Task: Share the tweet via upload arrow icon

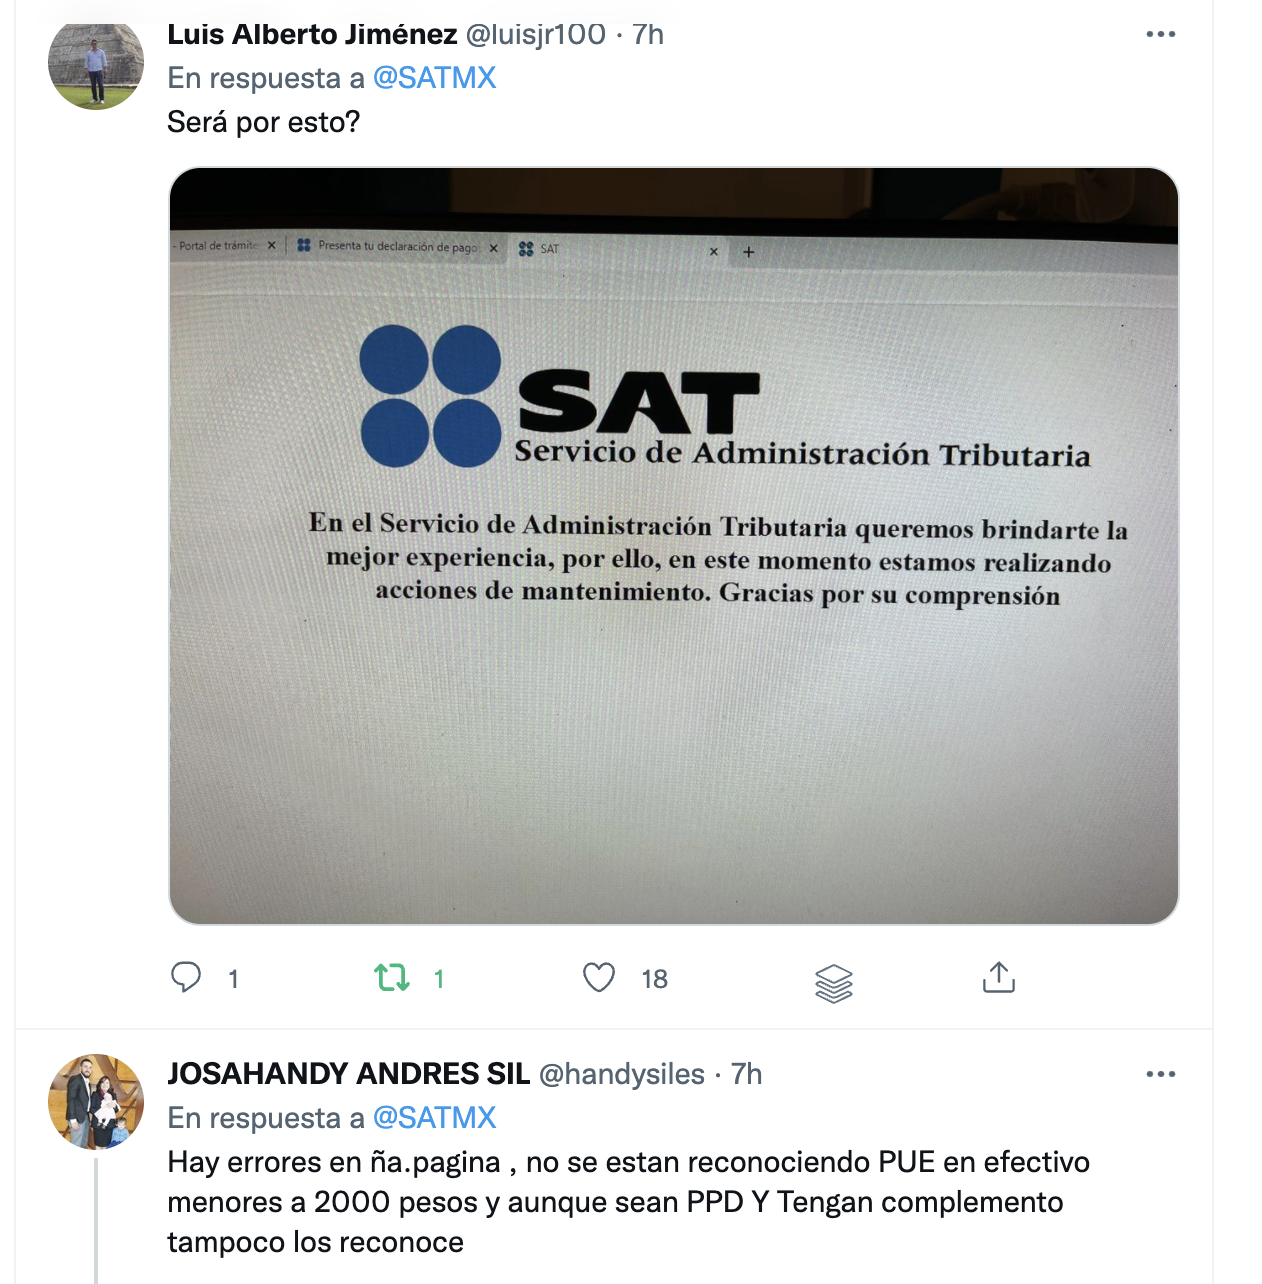Action: pyautogui.click(x=998, y=977)
